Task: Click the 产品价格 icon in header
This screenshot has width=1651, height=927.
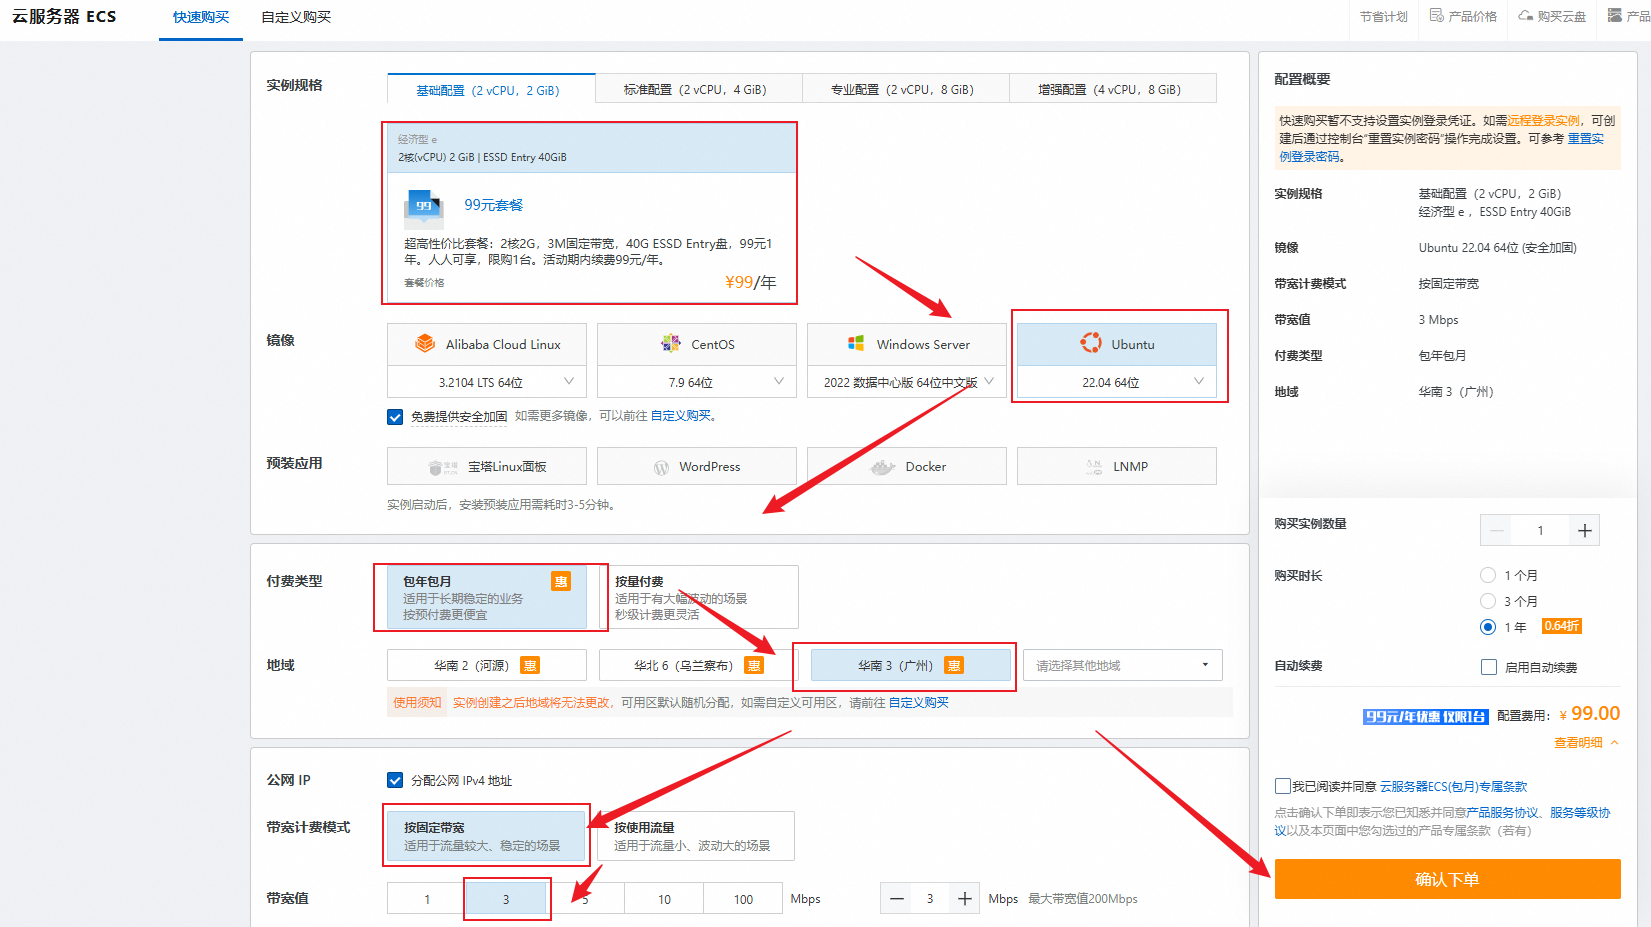Action: coord(1436,15)
